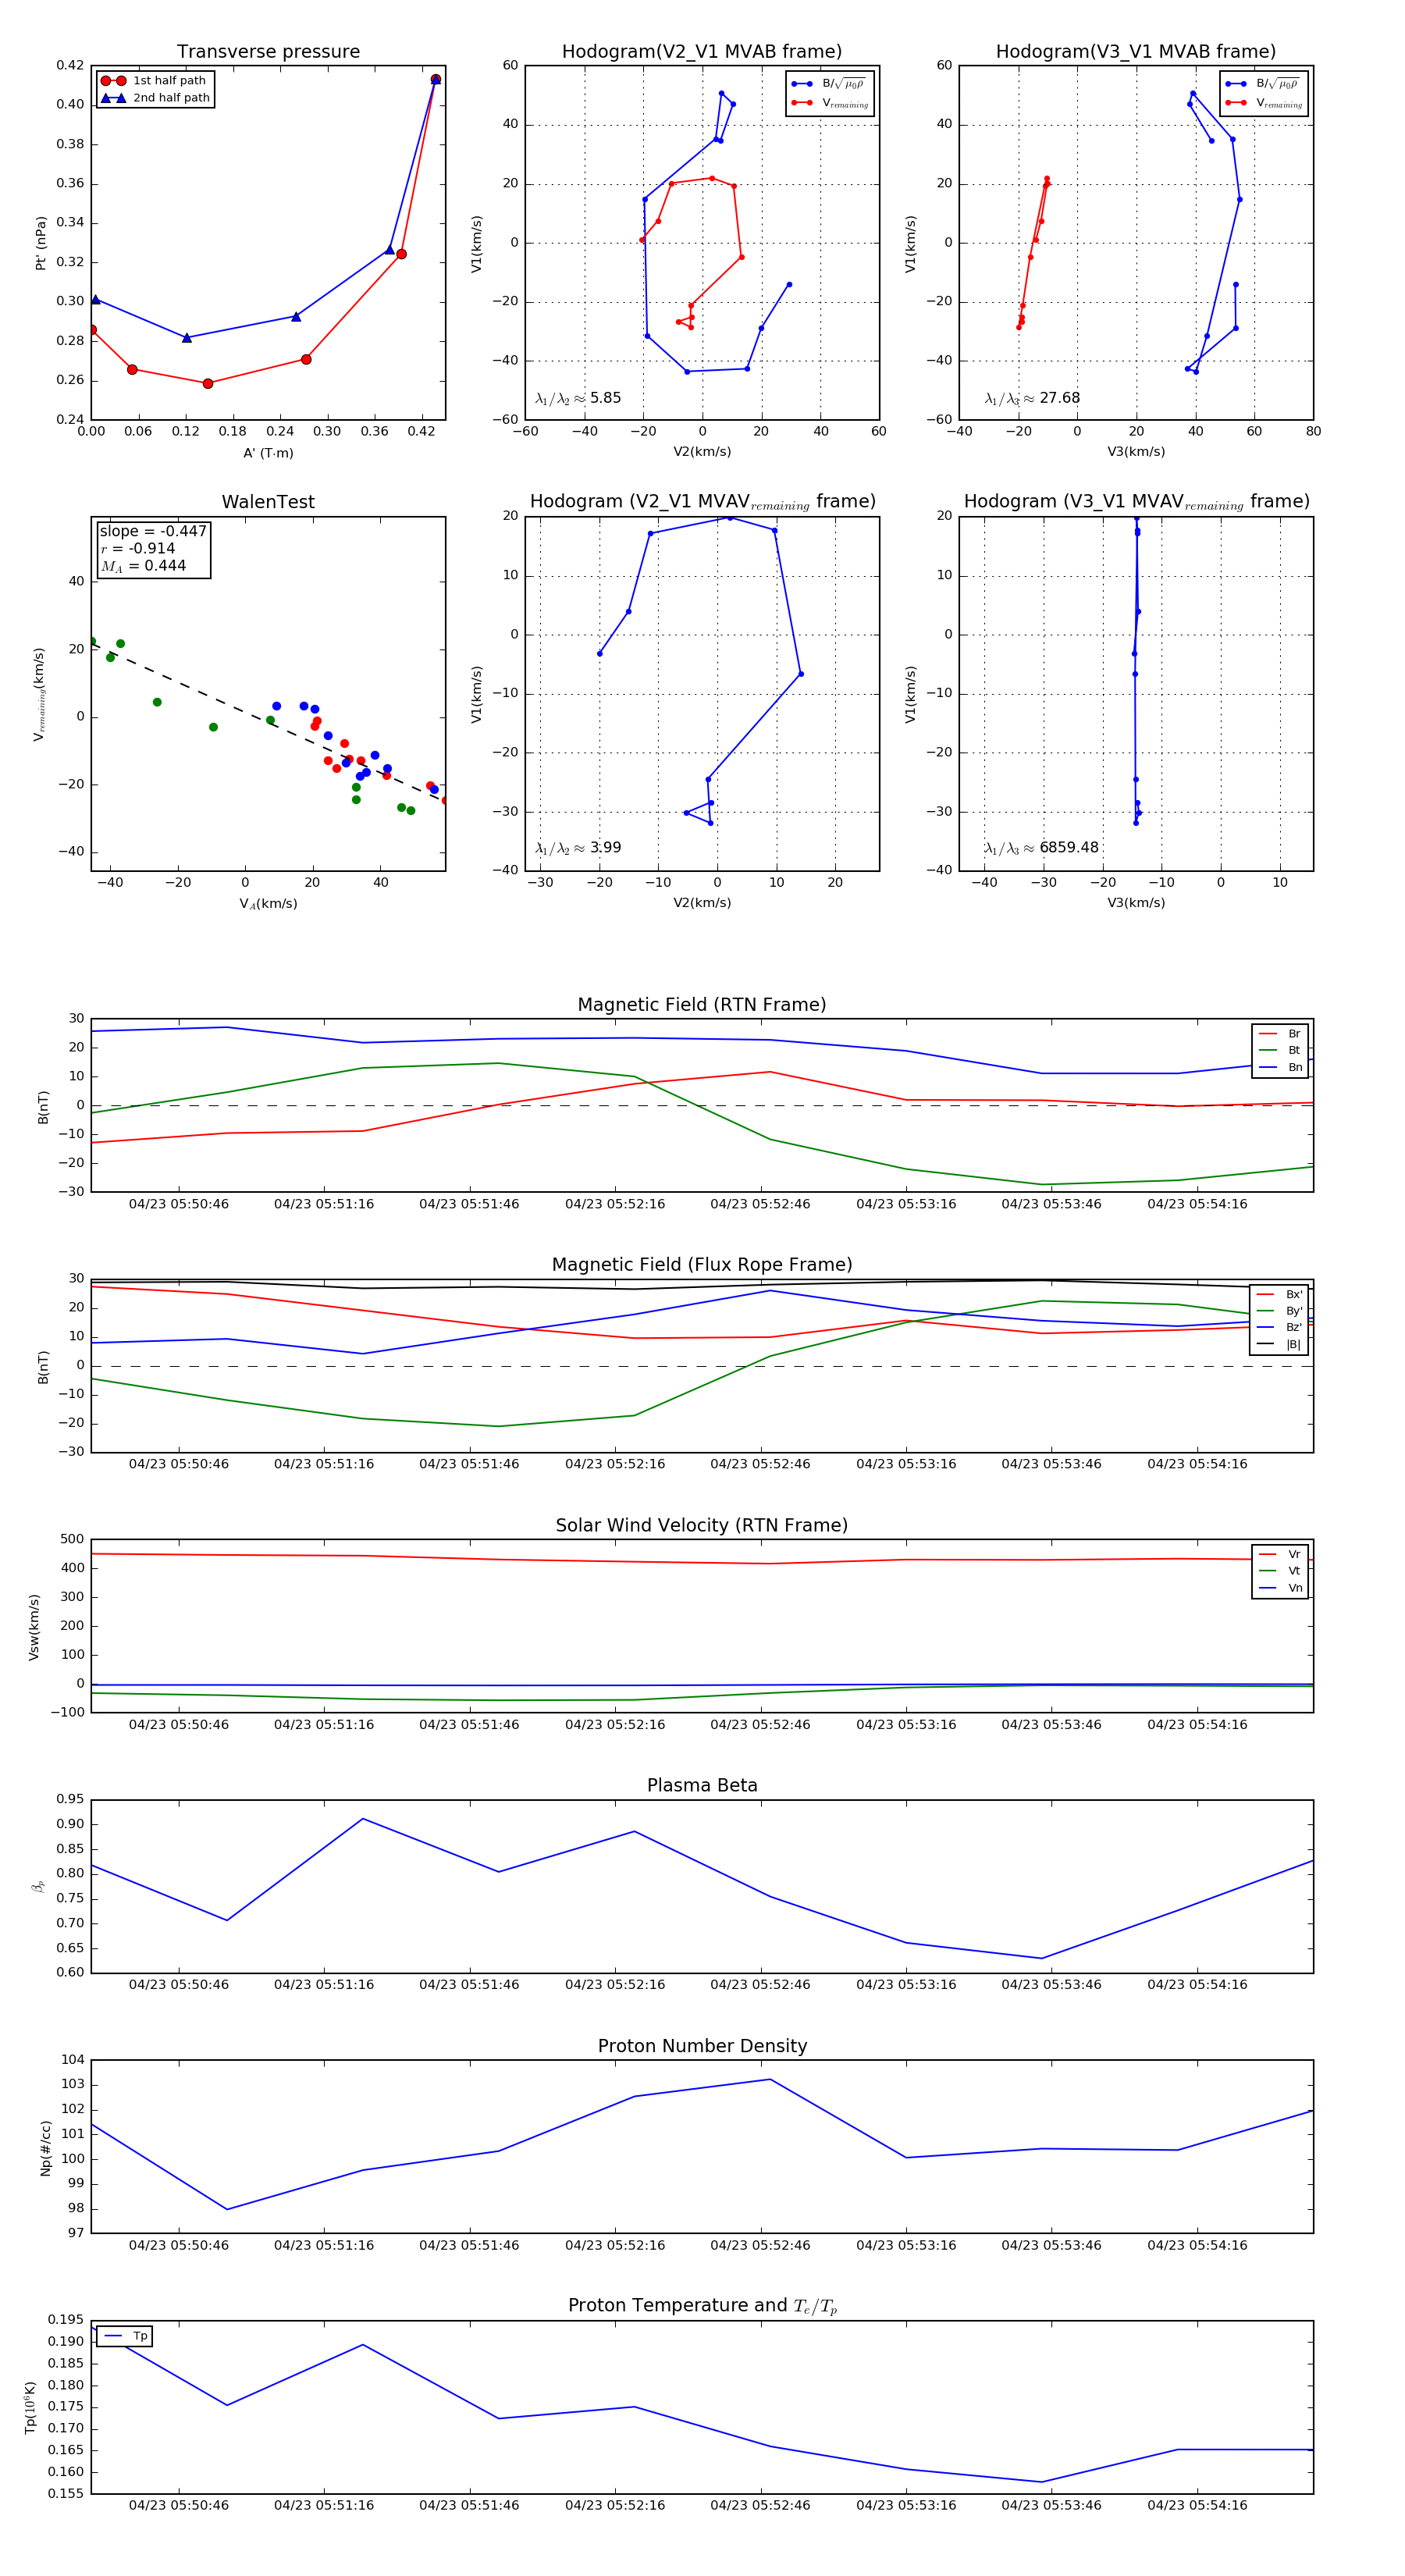Click the β_p y-axis label of Plasma Beta
The image size is (1405, 2576).
[38, 1887]
